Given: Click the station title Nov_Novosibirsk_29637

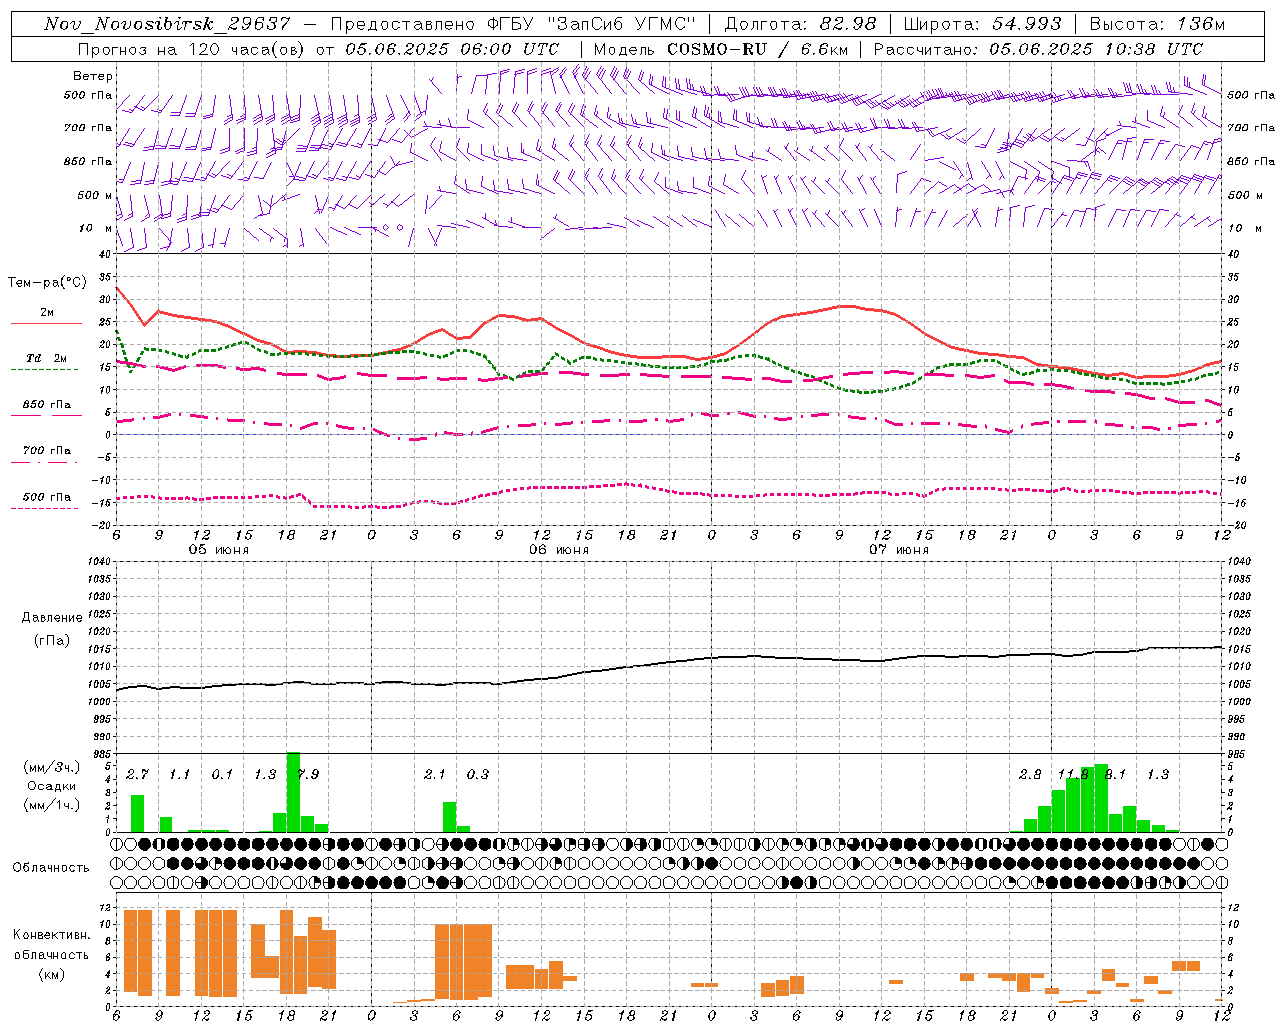Looking at the screenshot, I should click(167, 24).
